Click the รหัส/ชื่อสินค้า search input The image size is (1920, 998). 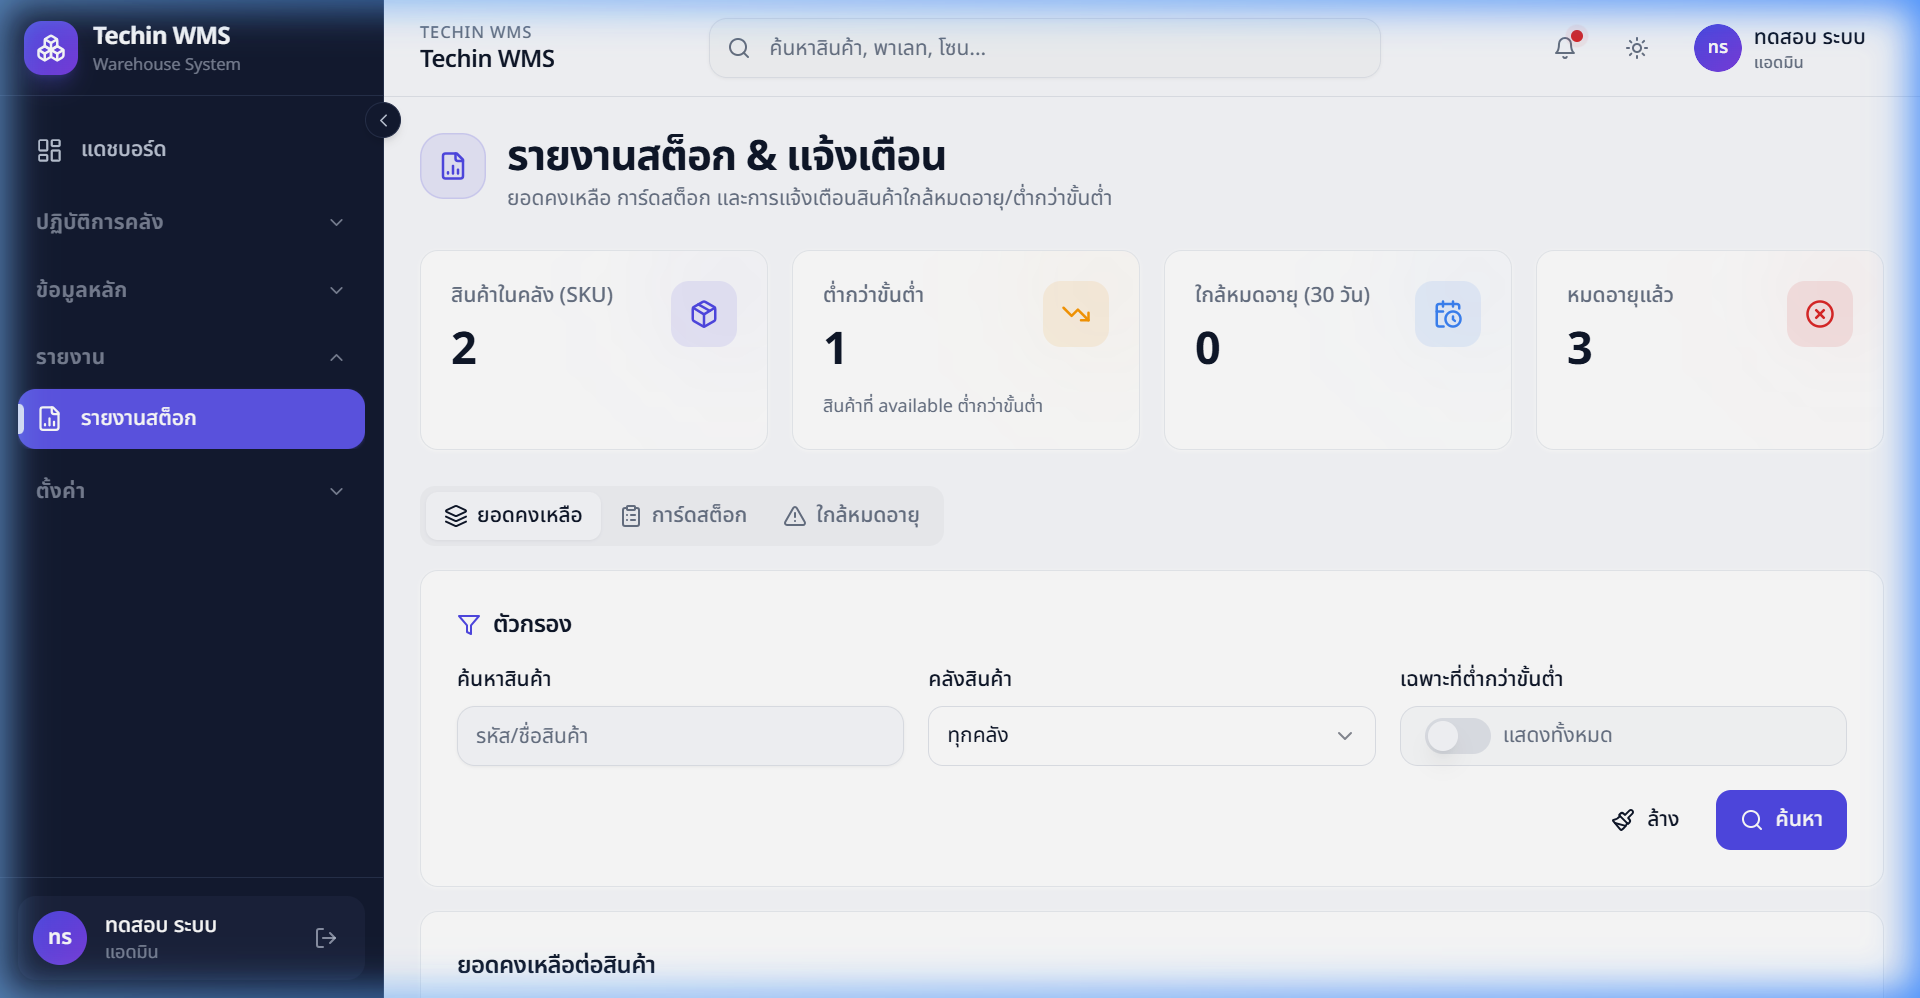680,736
